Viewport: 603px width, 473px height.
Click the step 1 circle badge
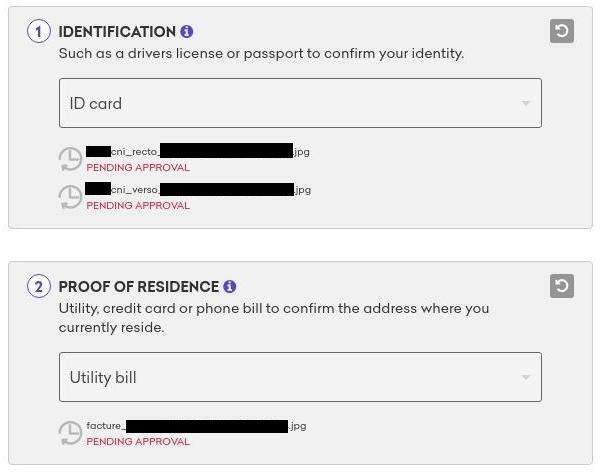(38, 32)
